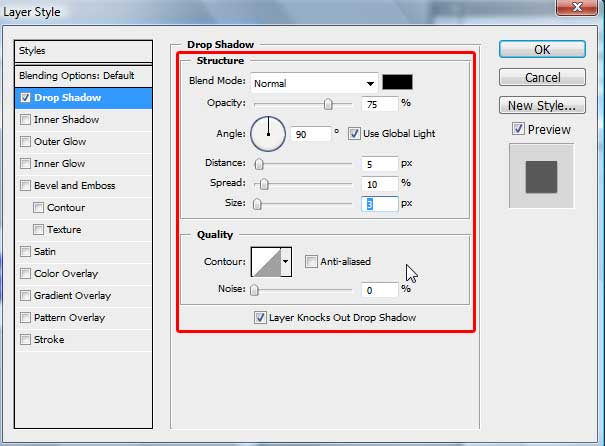Open the black shadow color swatch
This screenshot has height=446, width=605.
(x=397, y=82)
